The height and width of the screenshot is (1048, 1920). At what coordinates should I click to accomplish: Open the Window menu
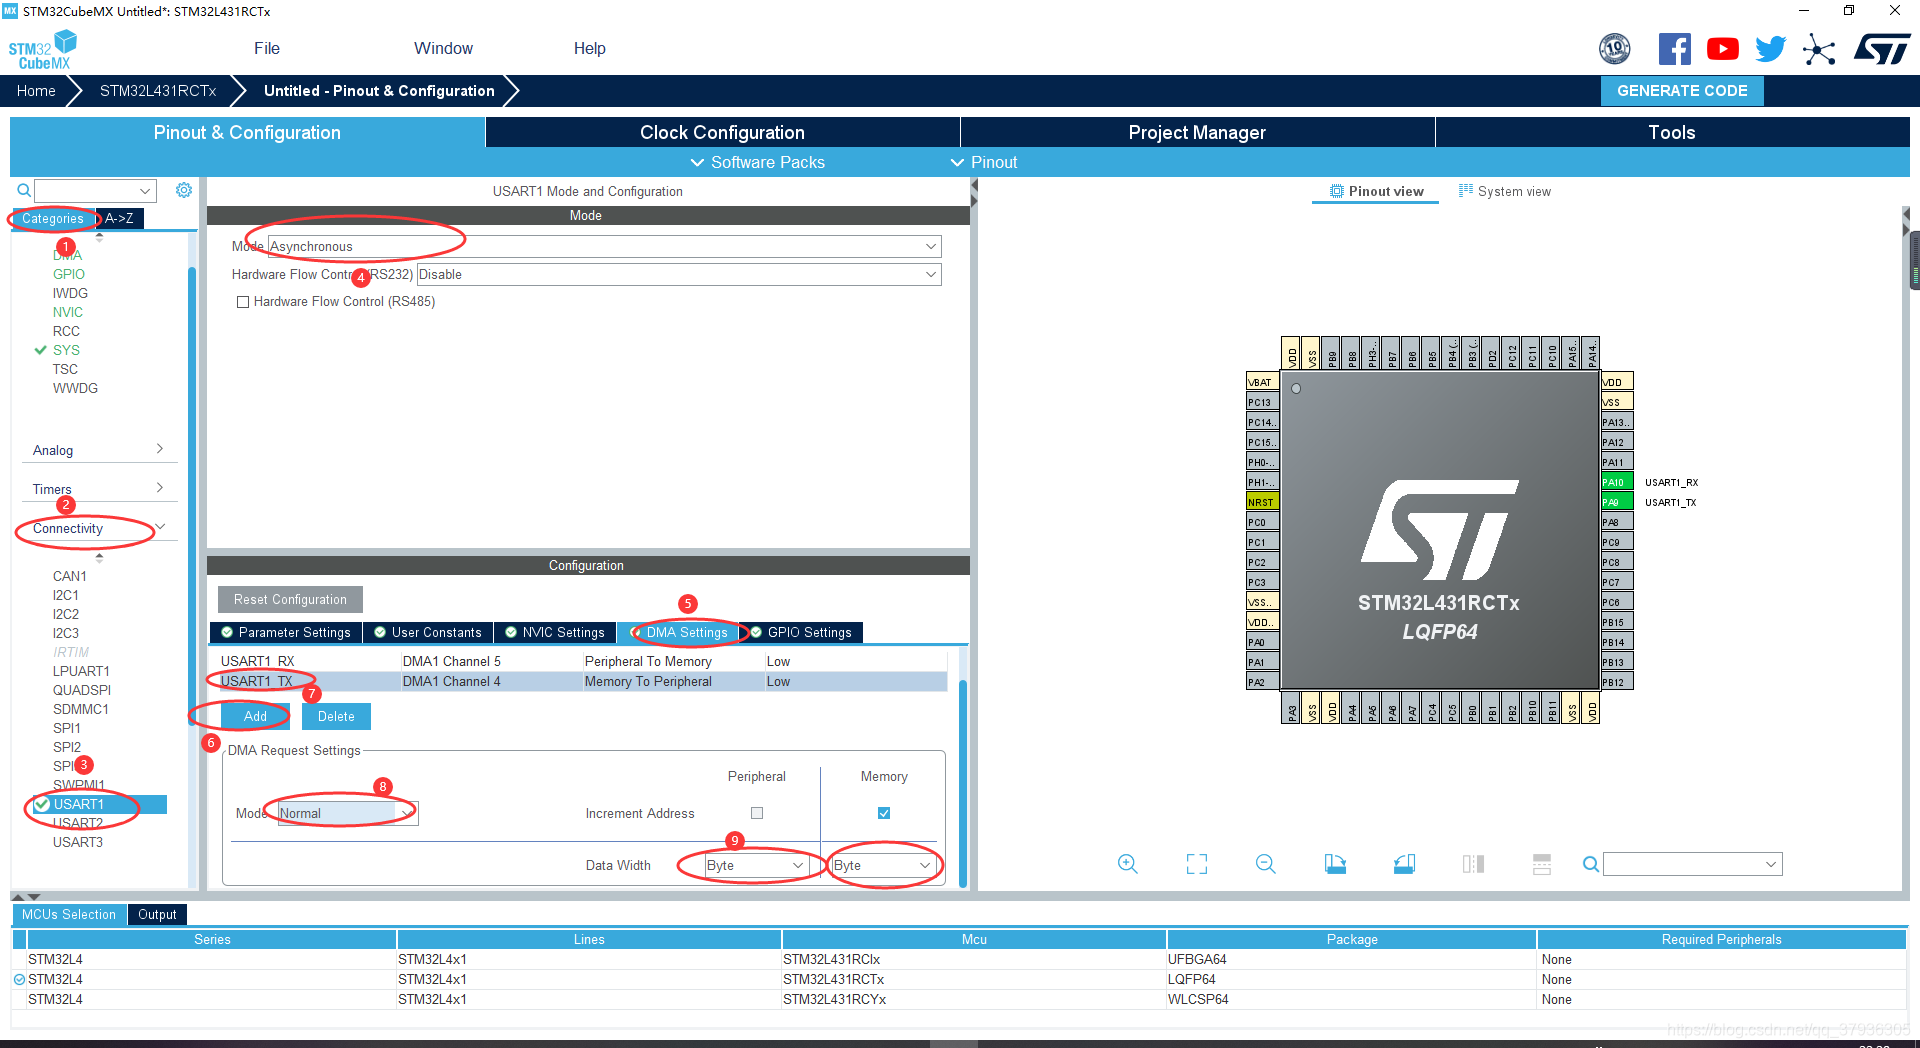[x=443, y=48]
